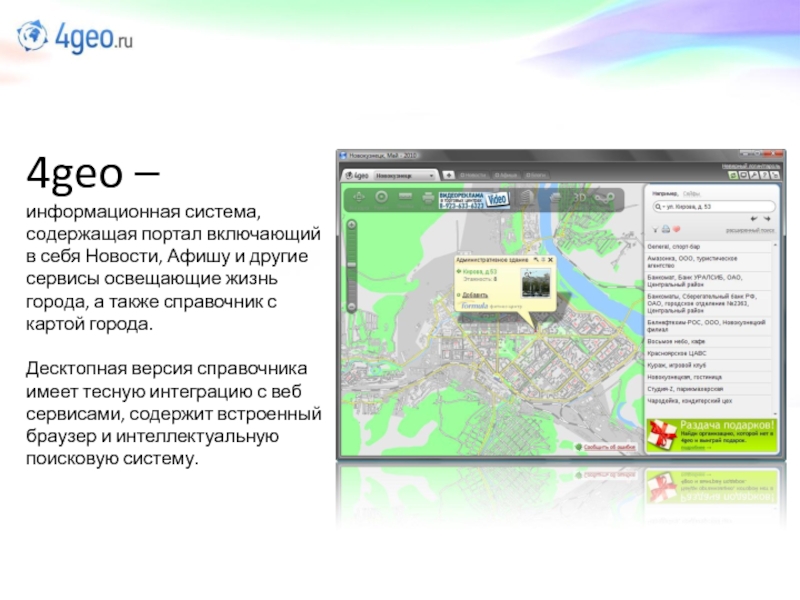The width and height of the screenshot is (800, 600).
Task: Select General, спорт бар result
Action: pos(709,246)
